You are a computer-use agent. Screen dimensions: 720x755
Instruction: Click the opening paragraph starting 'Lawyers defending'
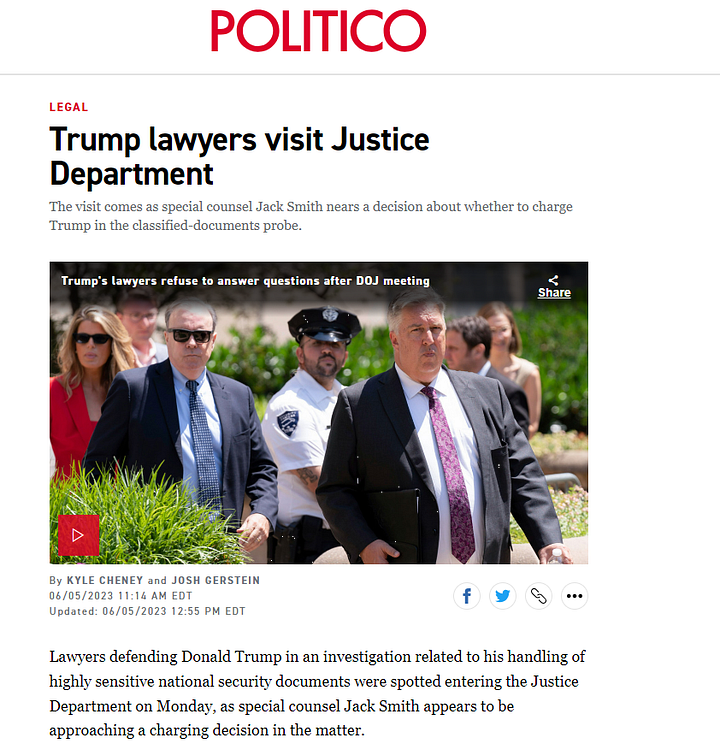pyautogui.click(x=317, y=693)
